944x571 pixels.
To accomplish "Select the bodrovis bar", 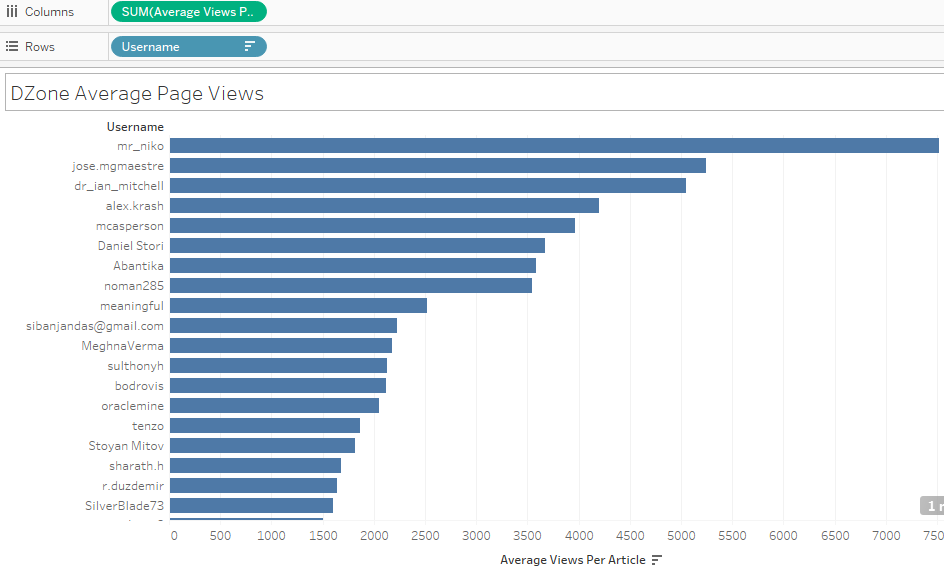I will [278, 385].
